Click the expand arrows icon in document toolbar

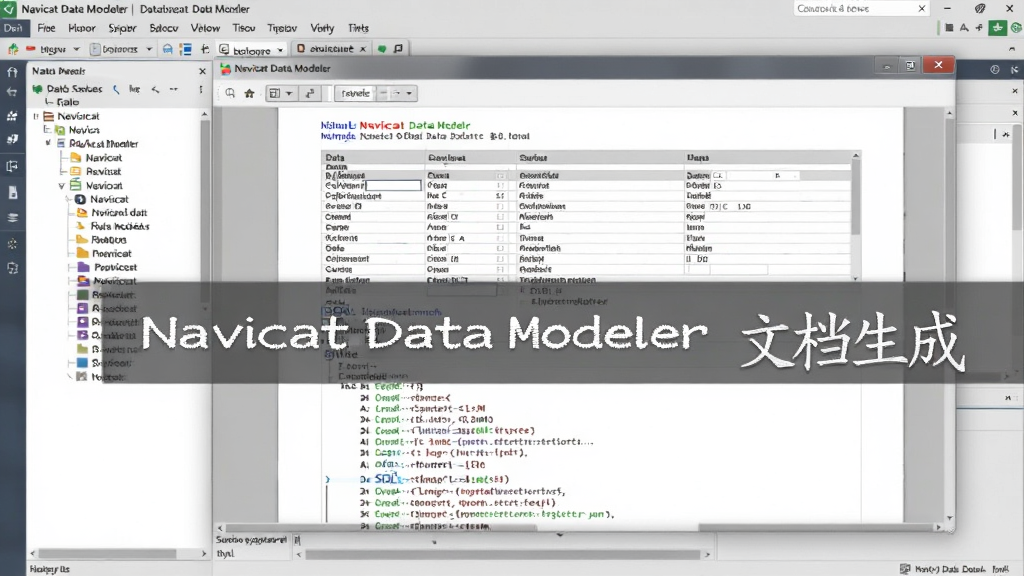pos(310,93)
